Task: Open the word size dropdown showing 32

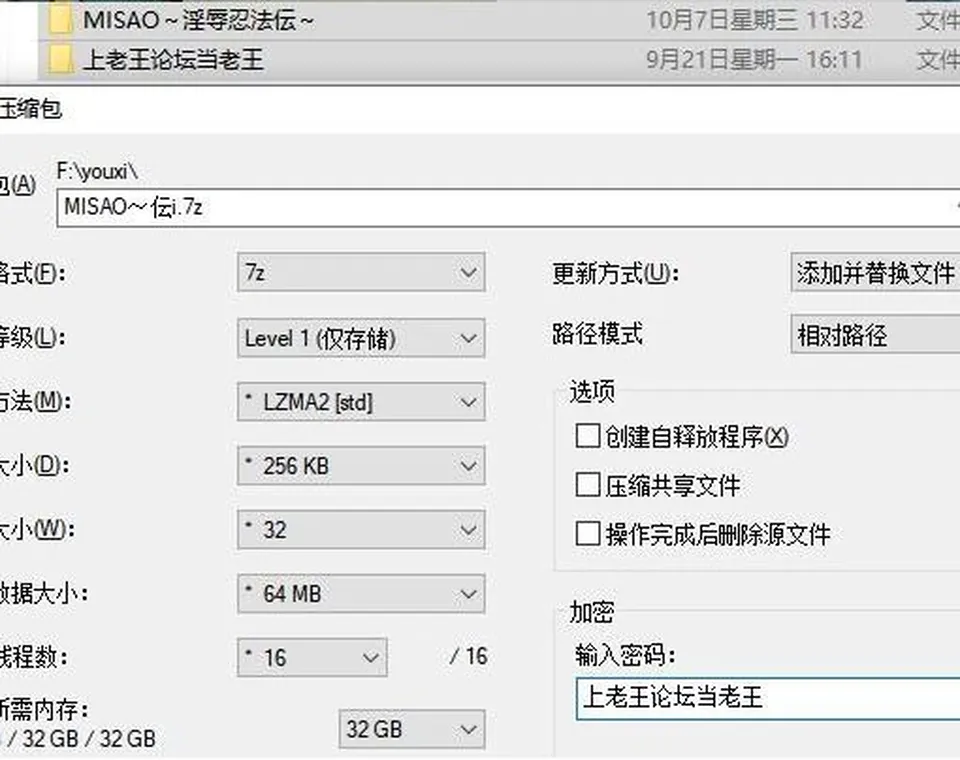Action: click(361, 530)
